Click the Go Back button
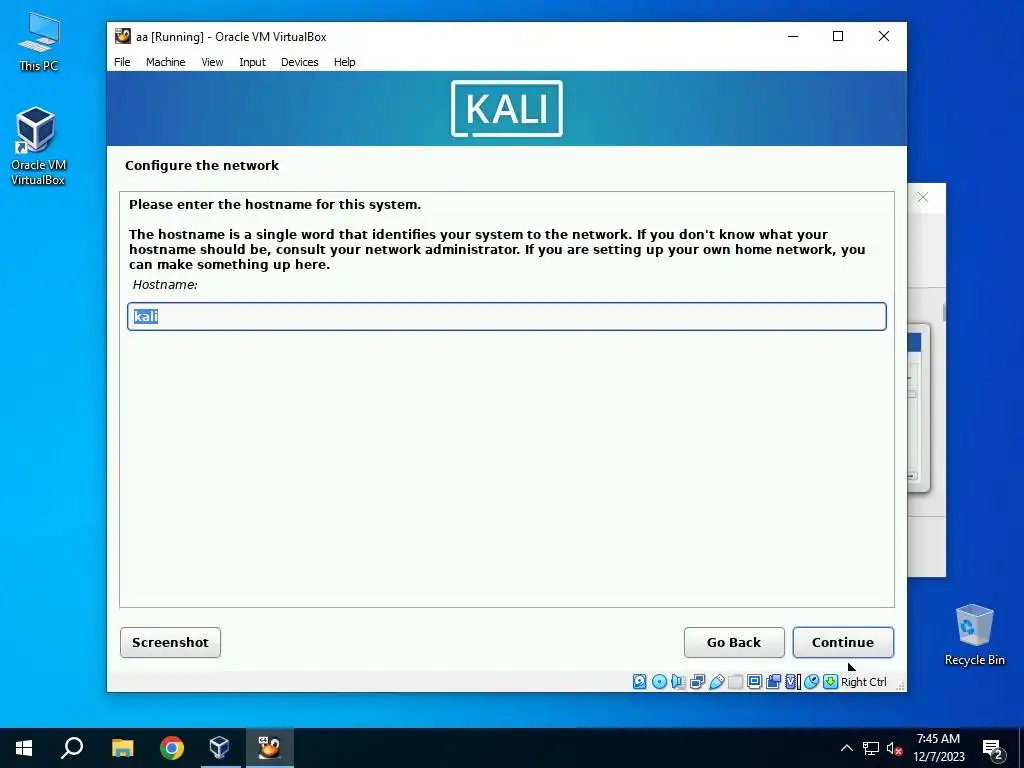This screenshot has height=768, width=1024. point(734,643)
